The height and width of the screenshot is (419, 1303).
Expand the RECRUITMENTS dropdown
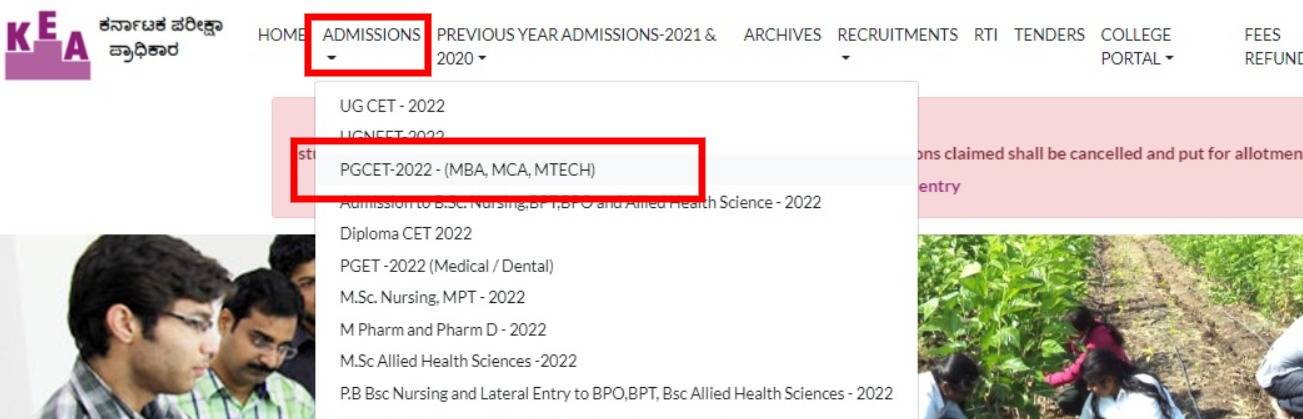tap(897, 45)
